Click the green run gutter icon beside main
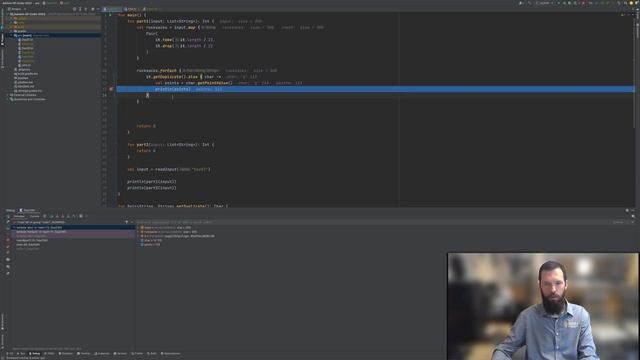Screen dimensions: 640x360 point(110,15)
